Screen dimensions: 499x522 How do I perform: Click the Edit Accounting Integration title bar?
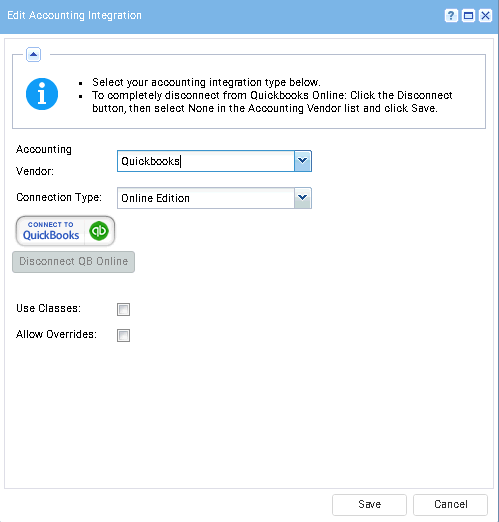(220, 16)
